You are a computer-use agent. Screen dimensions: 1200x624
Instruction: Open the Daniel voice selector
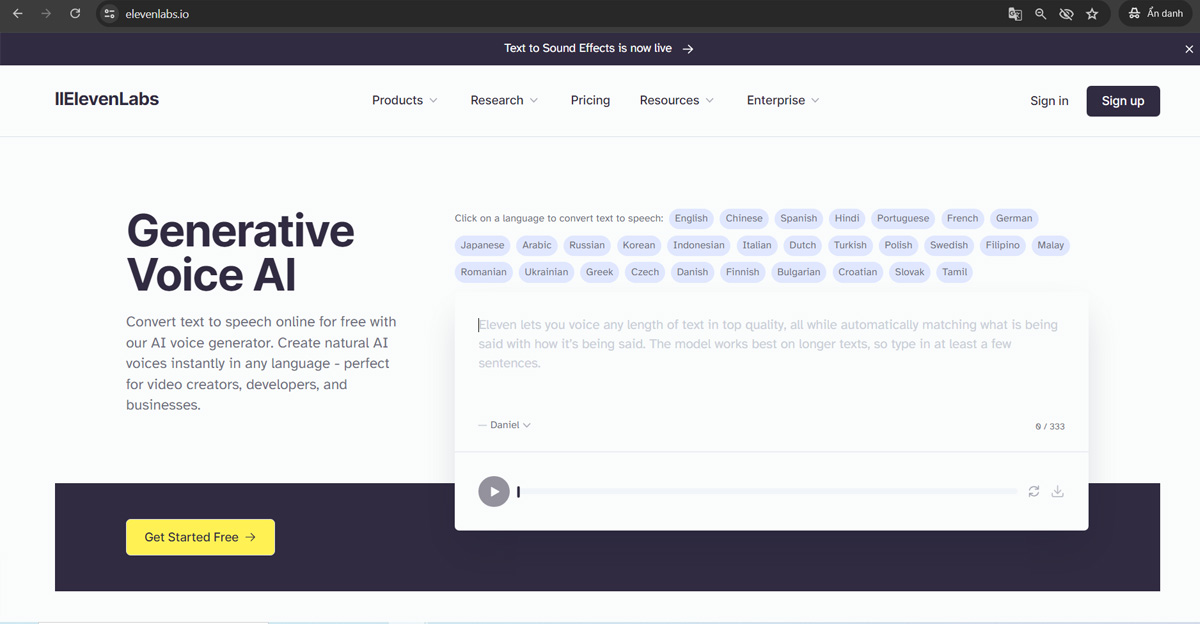coord(505,424)
